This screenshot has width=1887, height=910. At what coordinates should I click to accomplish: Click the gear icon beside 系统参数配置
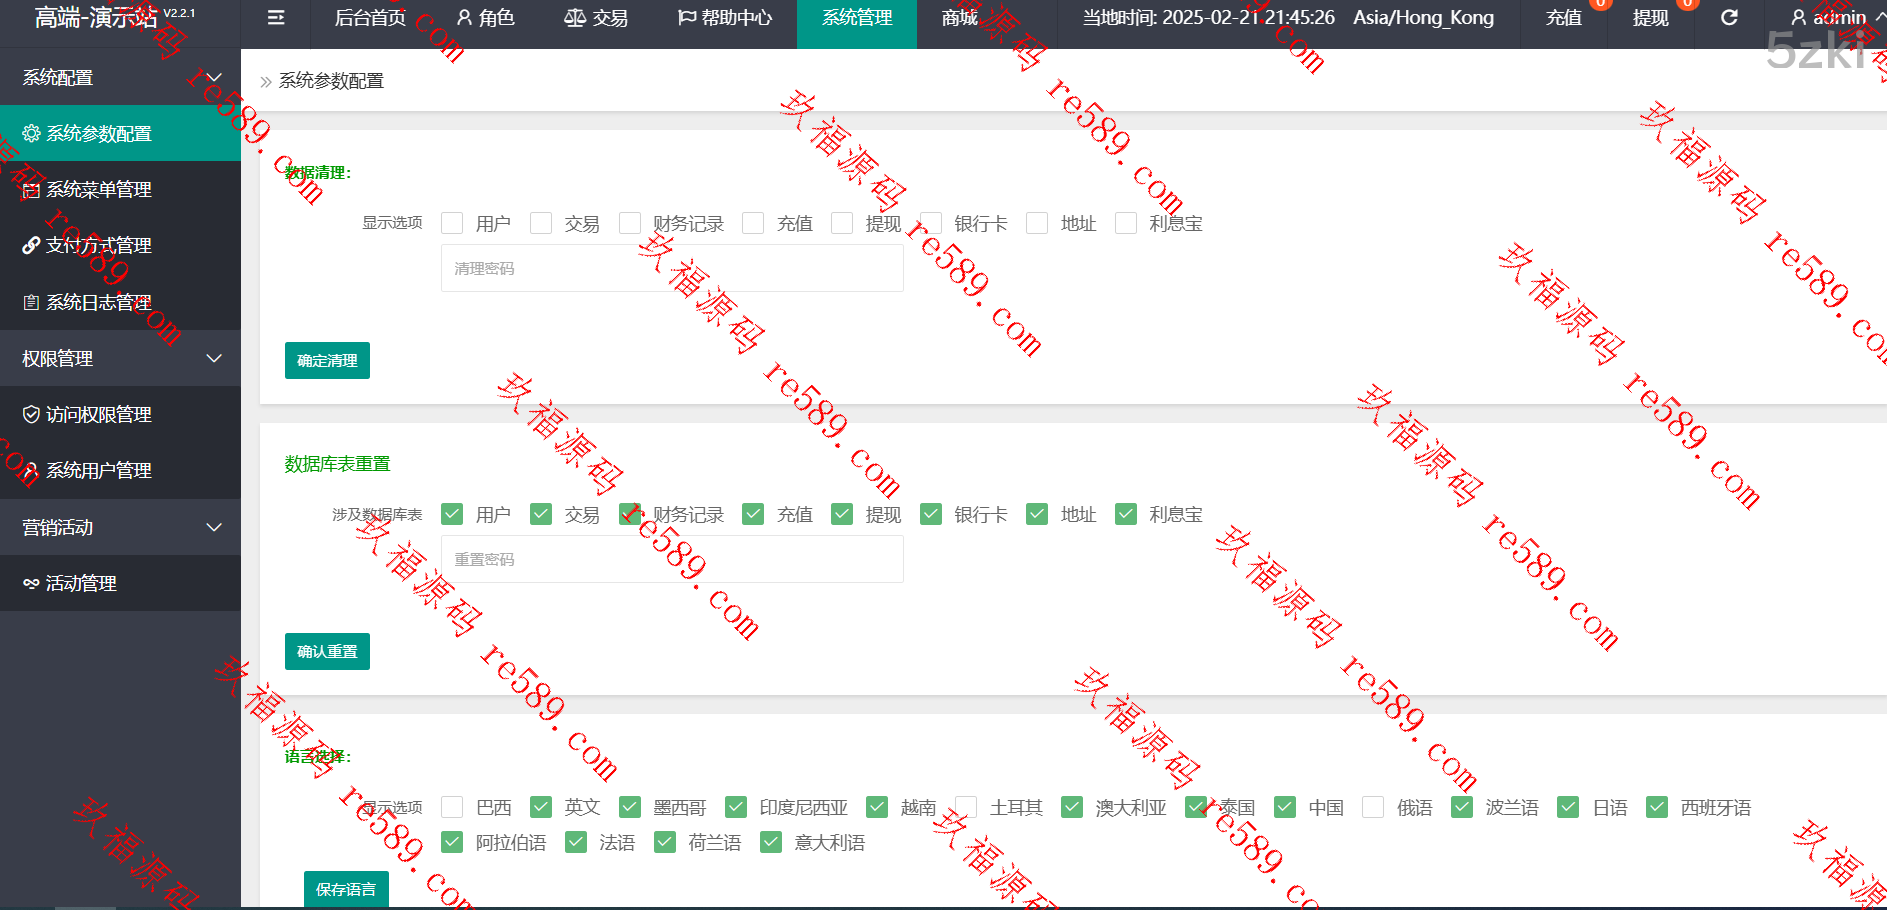tap(31, 133)
